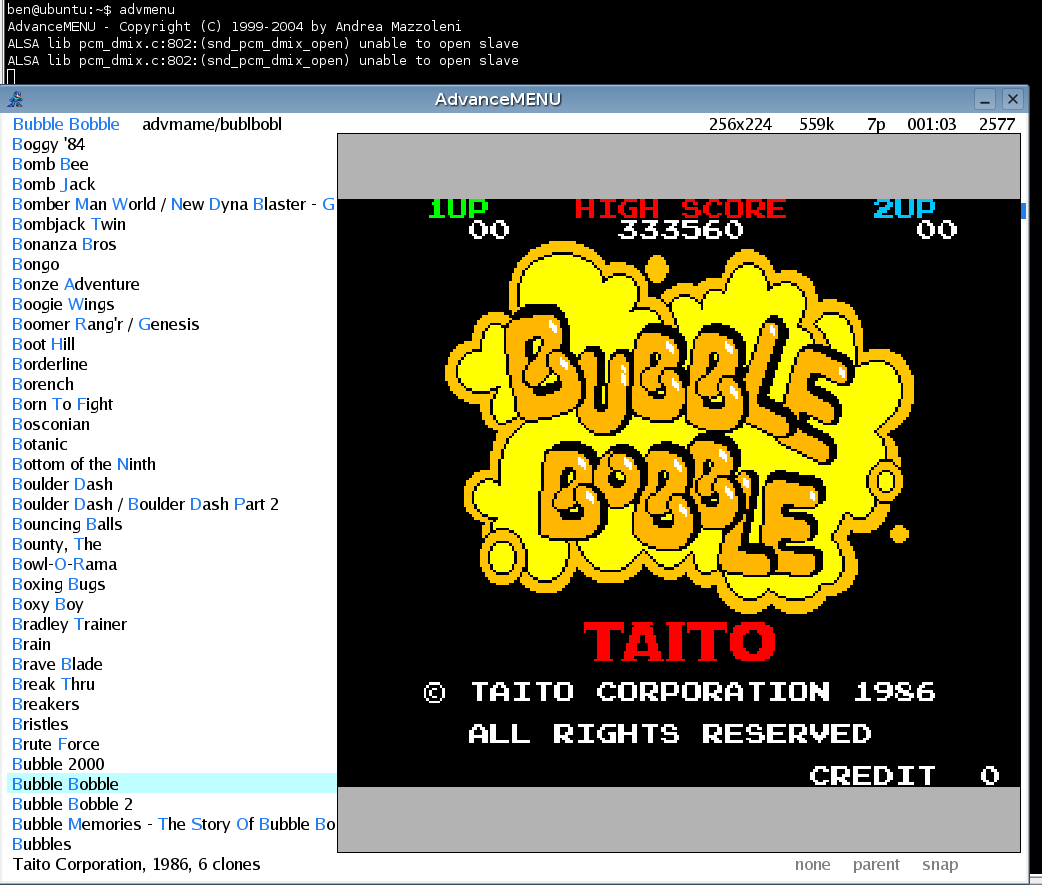This screenshot has width=1042, height=886.
Task: Open the AdvanceMENU window menu icon
Action: pos(15,100)
